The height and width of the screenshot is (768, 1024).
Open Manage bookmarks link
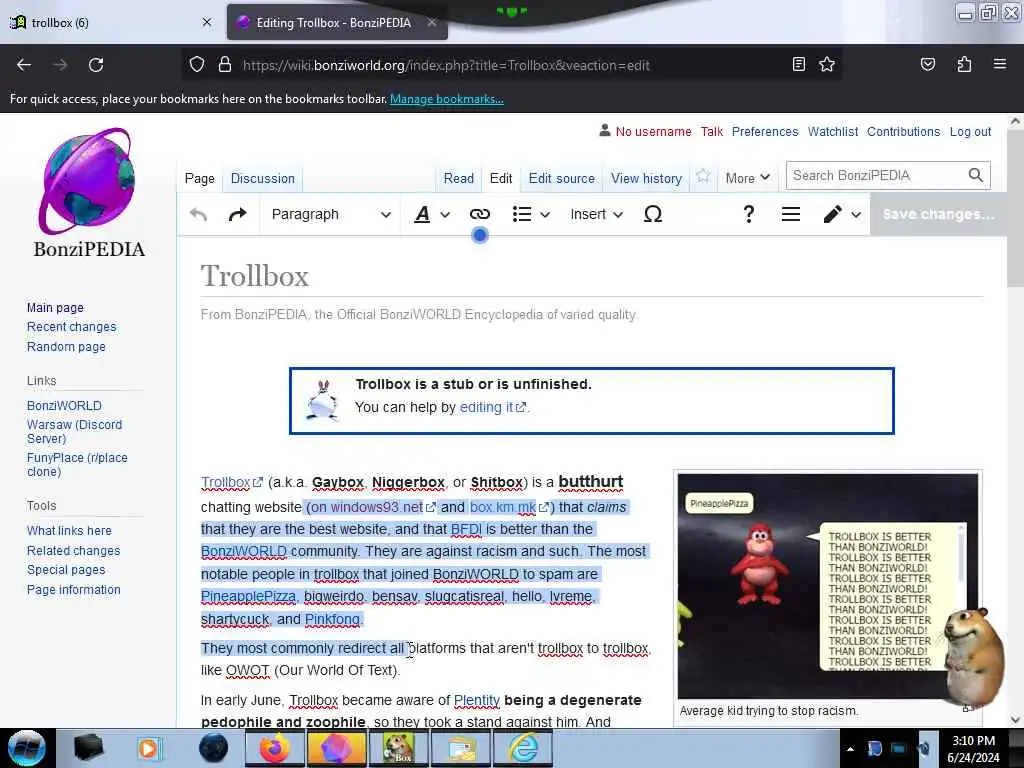pos(447,99)
